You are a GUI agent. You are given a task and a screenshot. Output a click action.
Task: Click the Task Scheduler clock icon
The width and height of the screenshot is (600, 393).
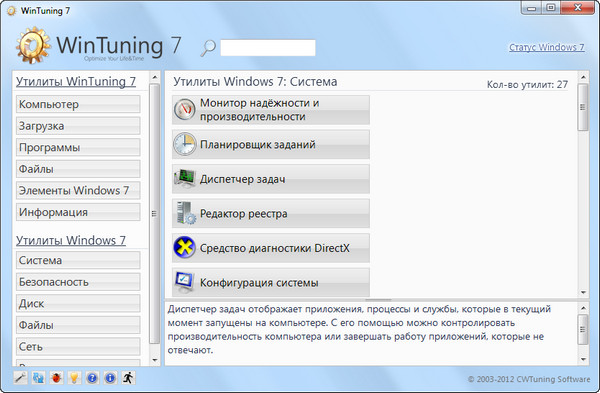185,144
